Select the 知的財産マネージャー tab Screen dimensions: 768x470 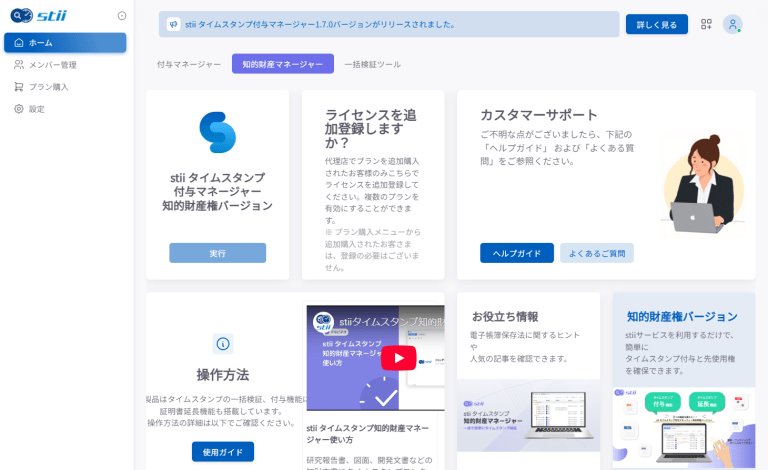click(x=283, y=64)
